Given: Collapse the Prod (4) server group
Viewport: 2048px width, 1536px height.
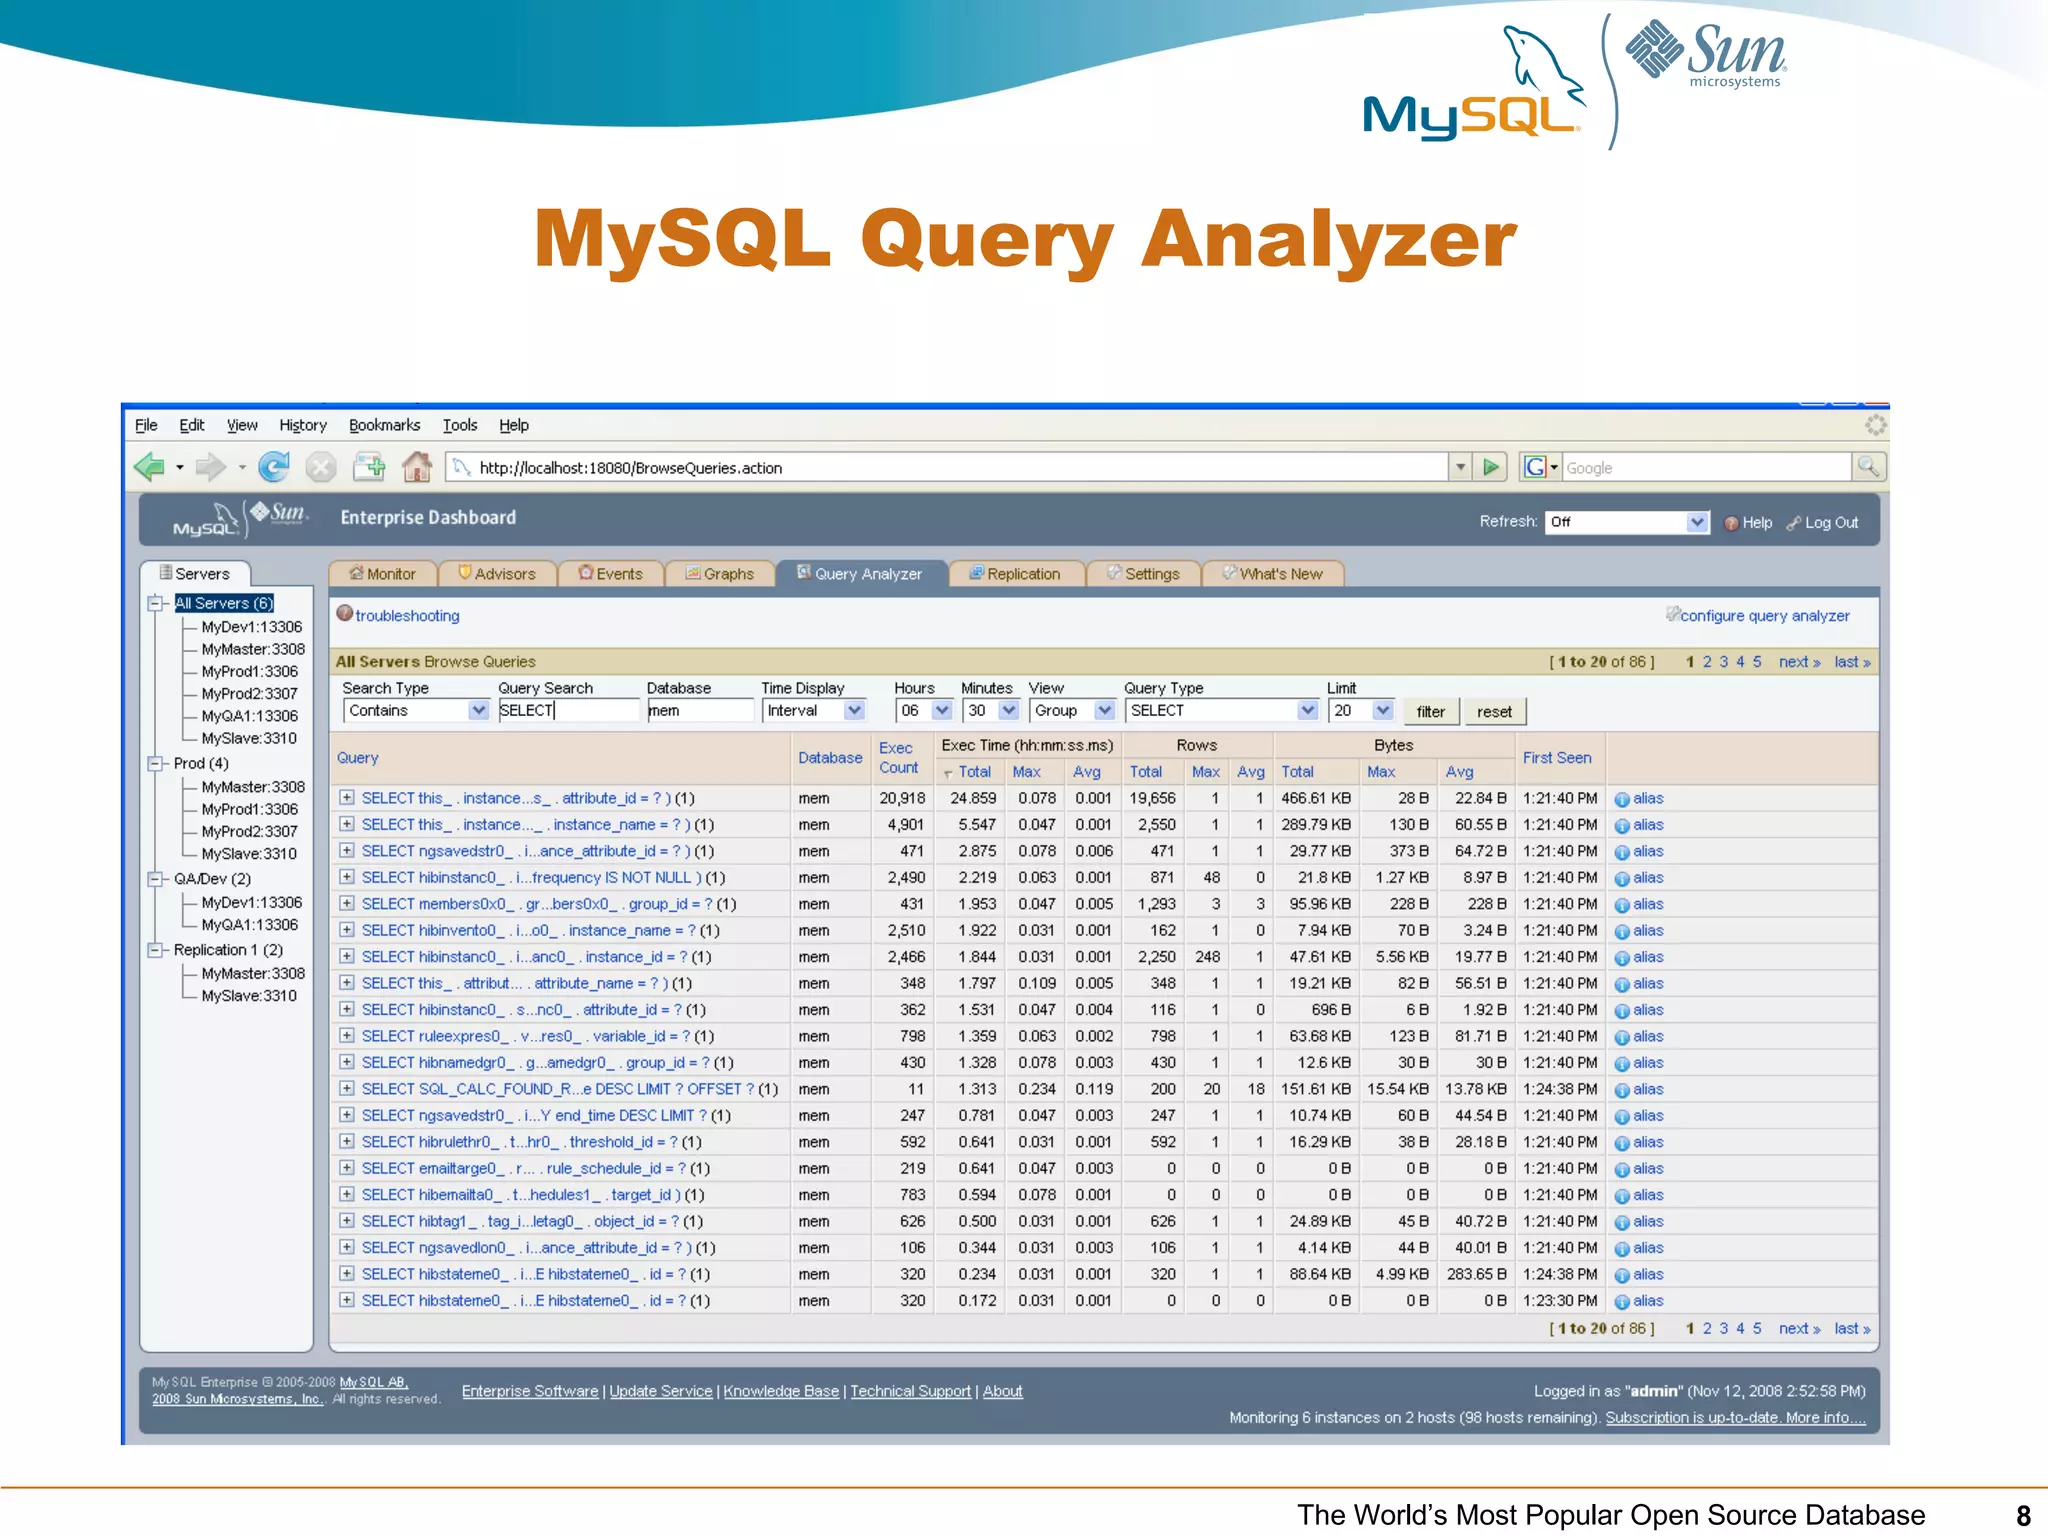Looking at the screenshot, I should pos(155,763).
